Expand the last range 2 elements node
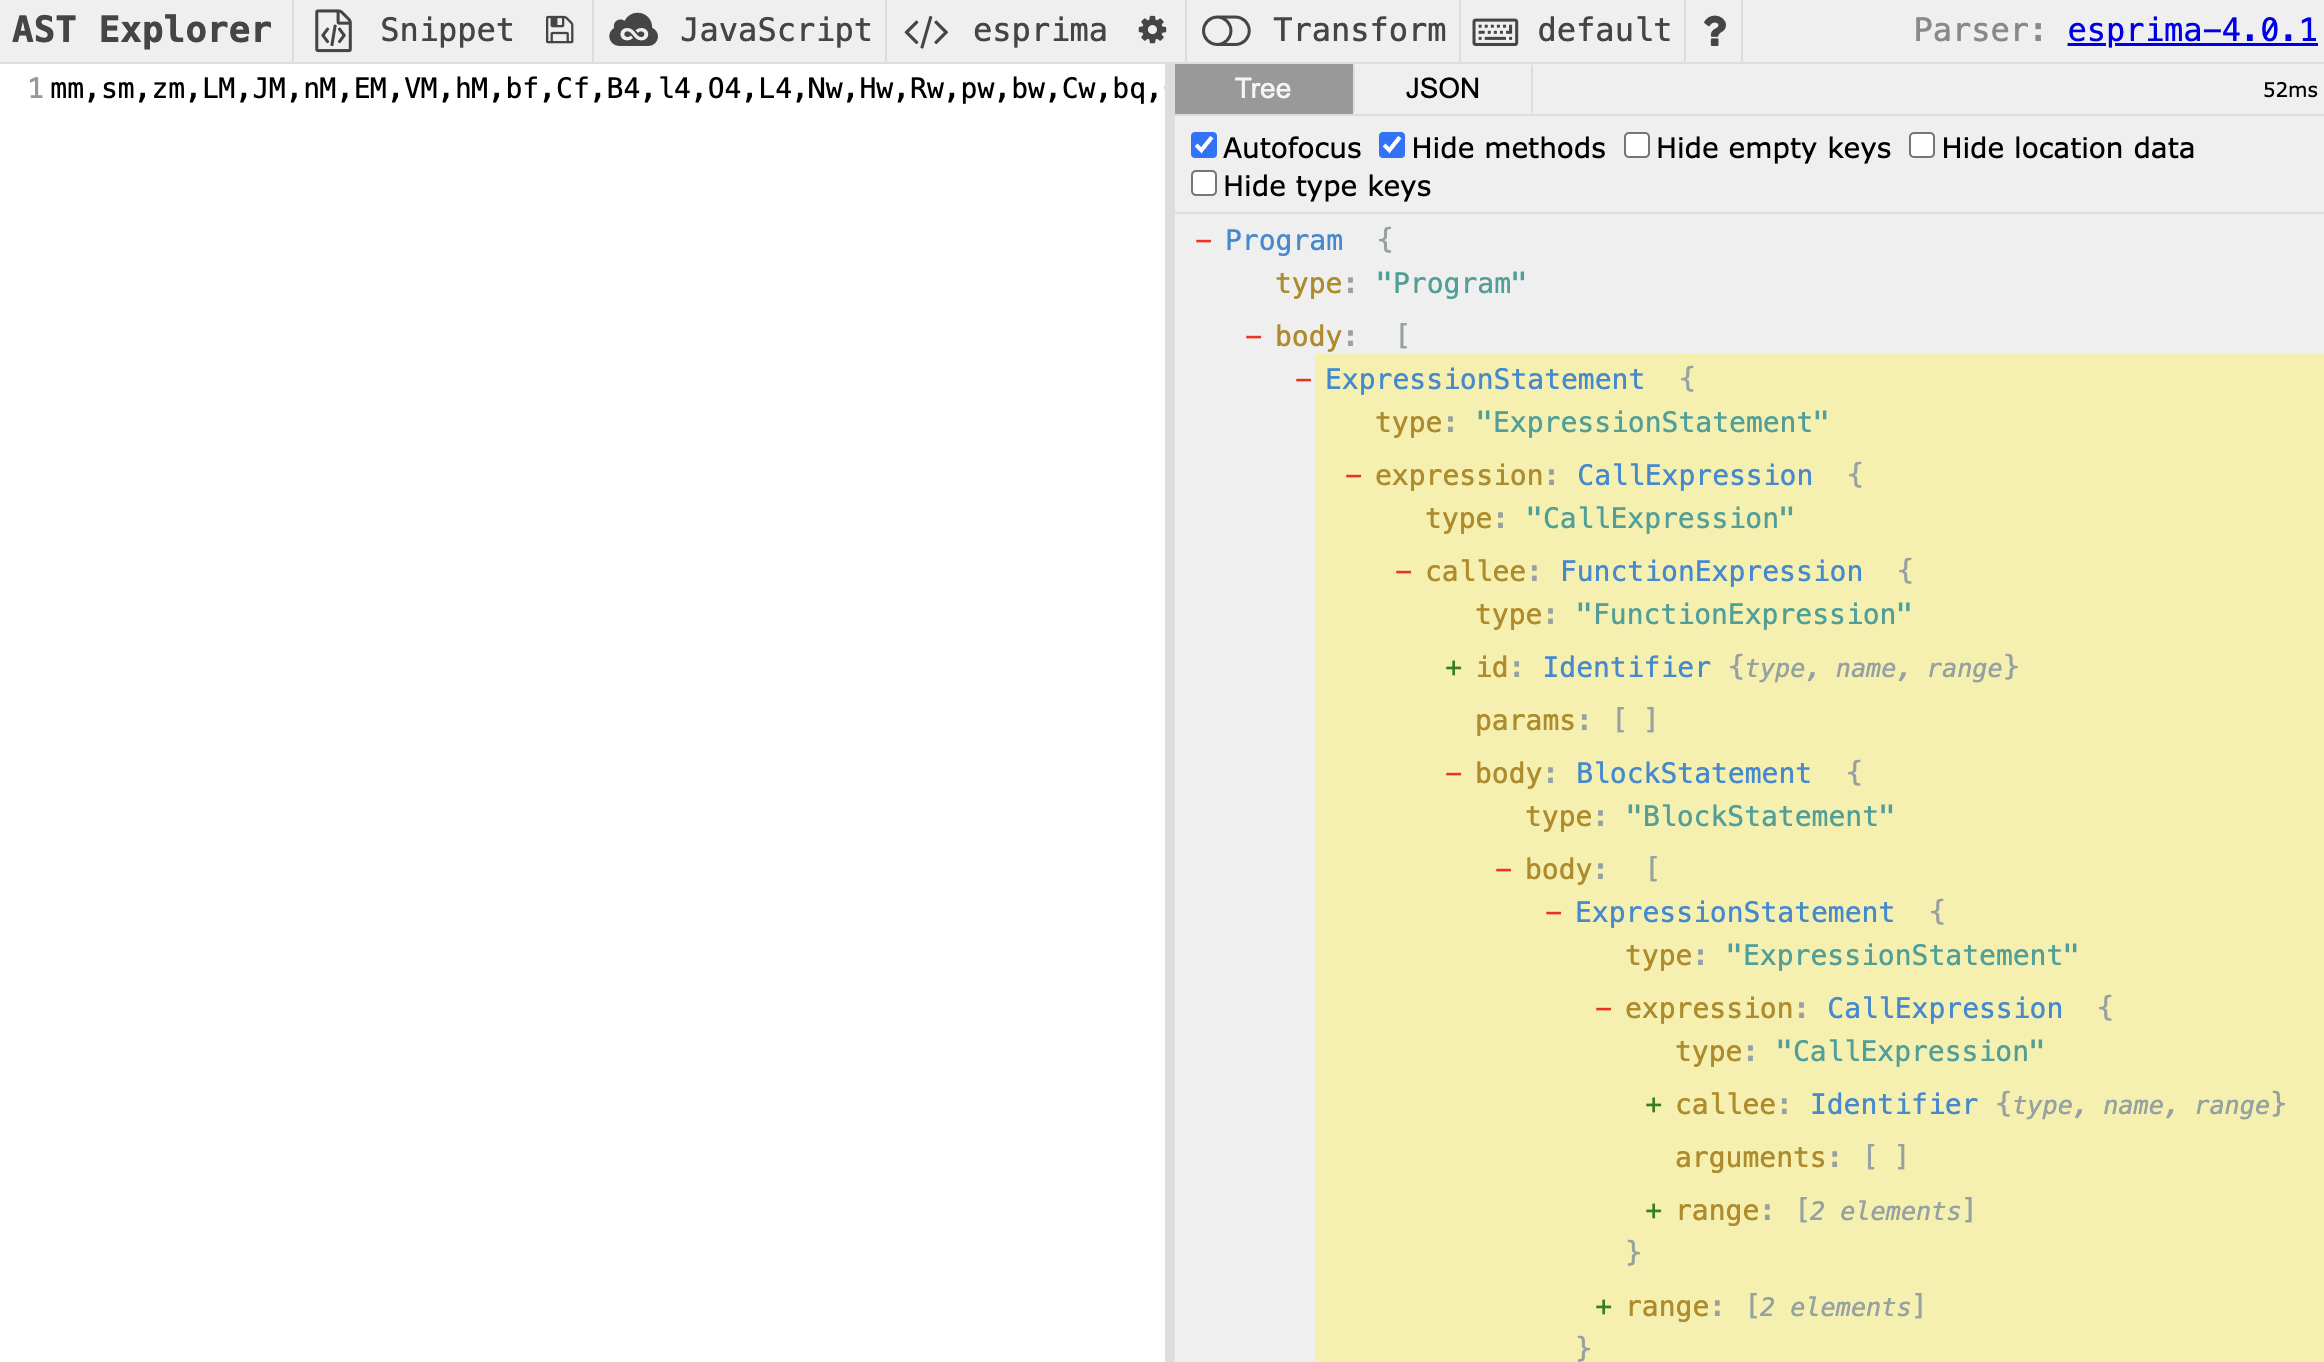The image size is (2324, 1362). click(1603, 1307)
